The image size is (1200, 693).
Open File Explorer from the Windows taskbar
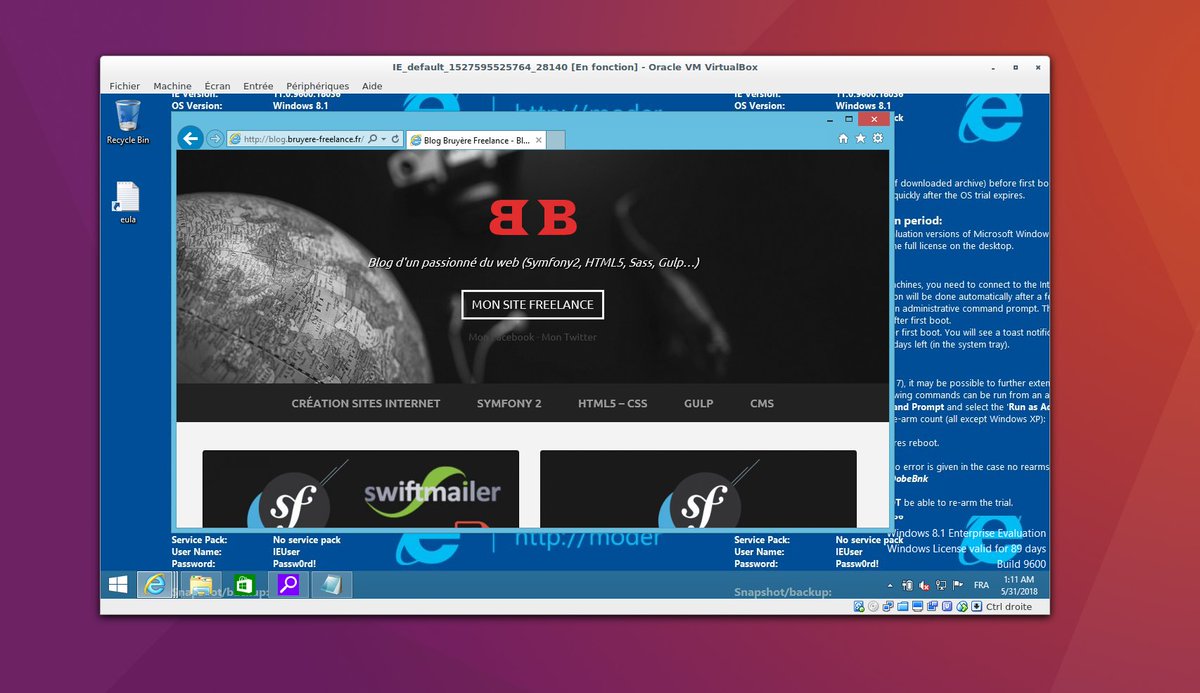[x=201, y=584]
